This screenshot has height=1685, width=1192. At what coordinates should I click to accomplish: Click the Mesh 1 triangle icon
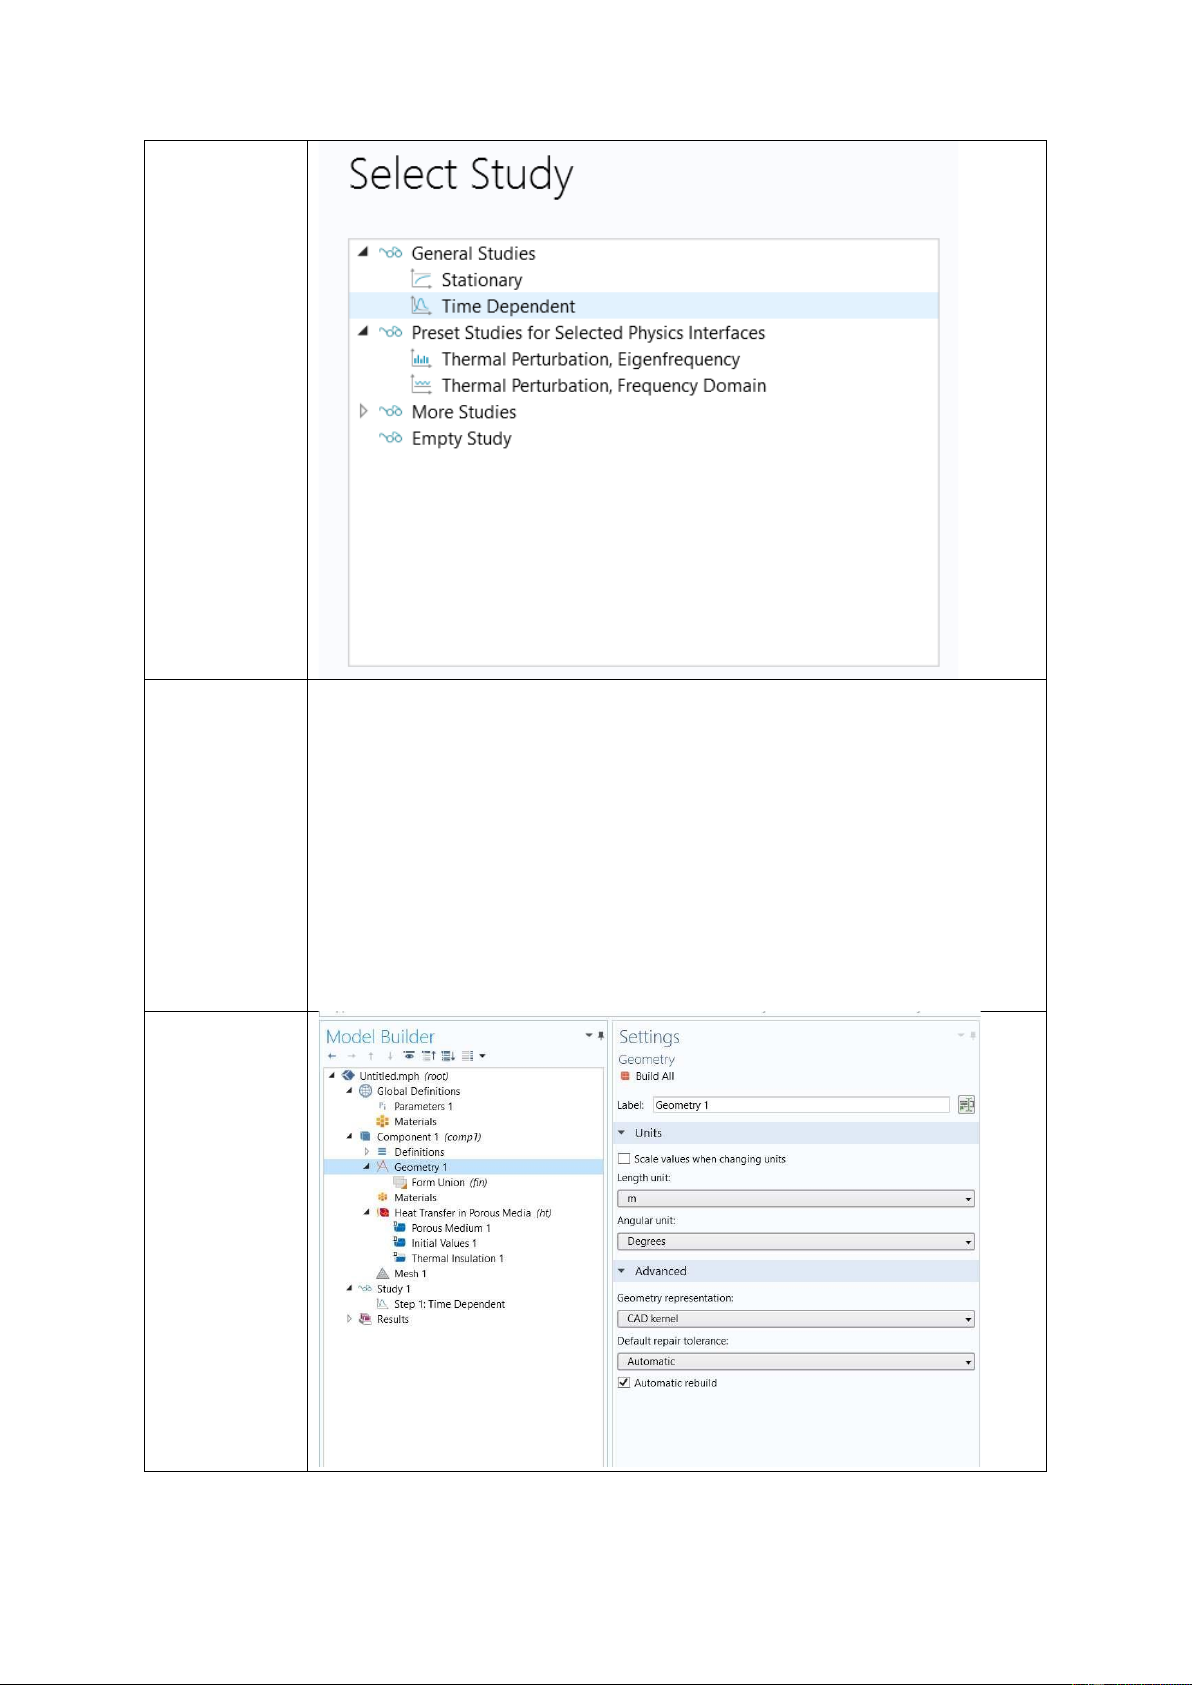[382, 1274]
